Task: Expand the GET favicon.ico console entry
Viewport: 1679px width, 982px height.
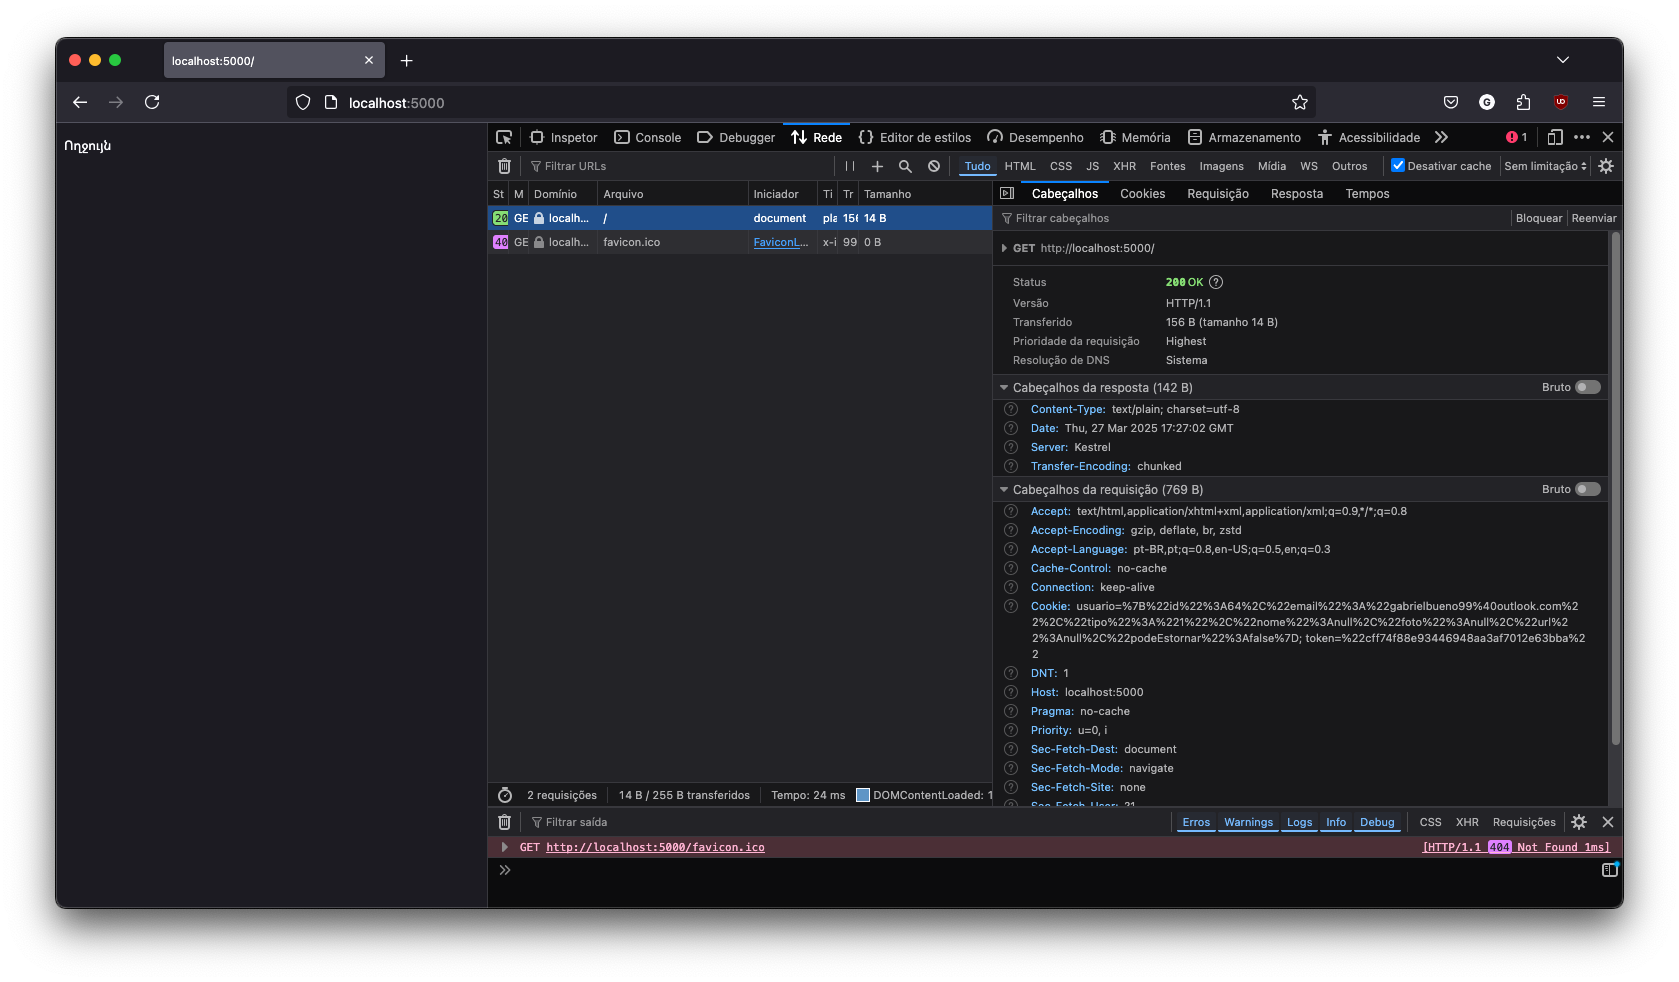Action: pos(505,848)
